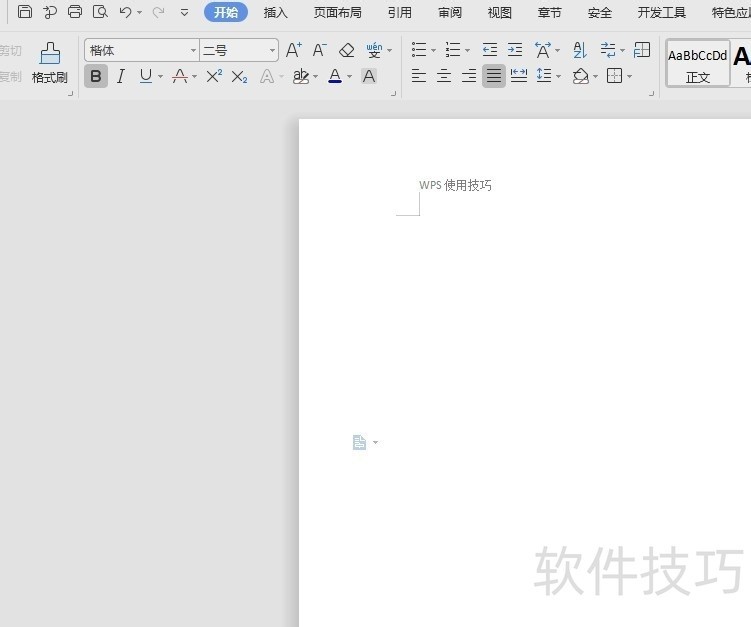The height and width of the screenshot is (627, 751).
Task: Apply text highlight color (ab marker)
Action: point(301,76)
